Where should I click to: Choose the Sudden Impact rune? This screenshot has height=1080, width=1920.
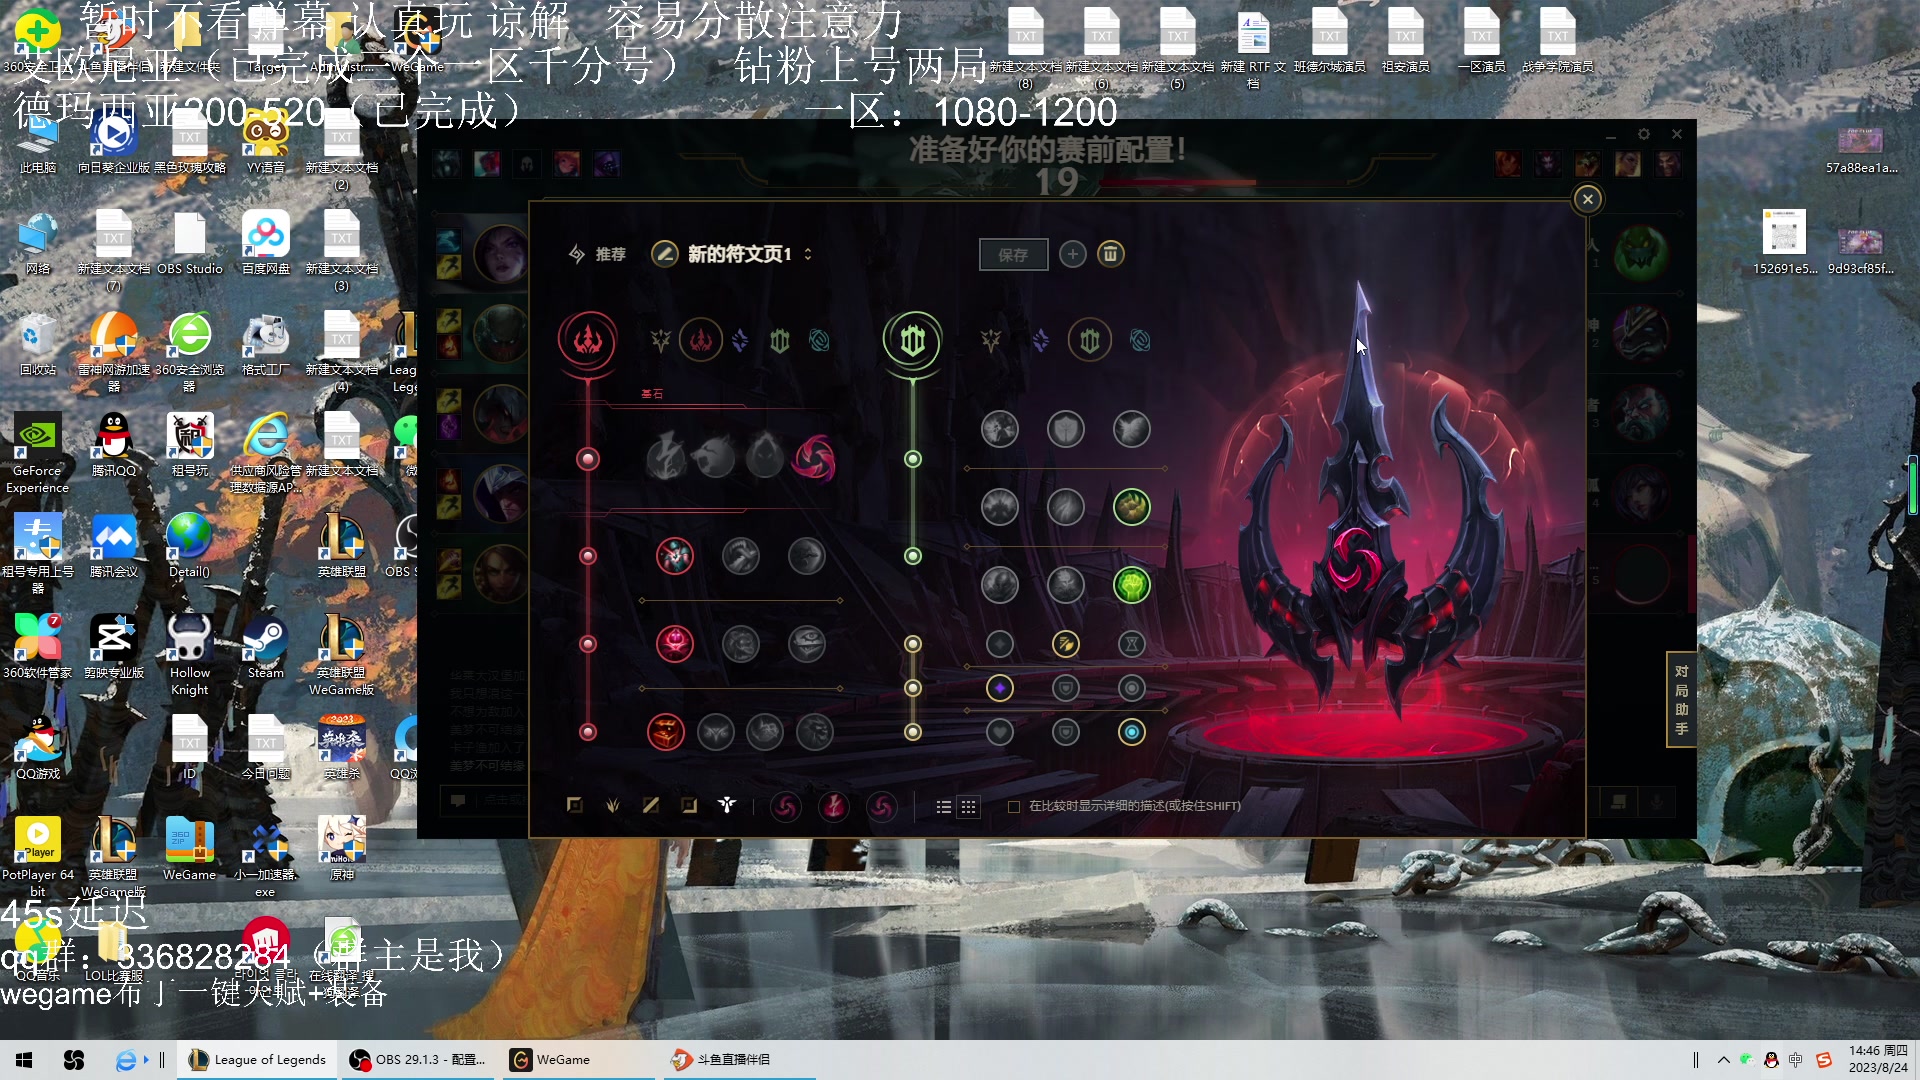[807, 556]
